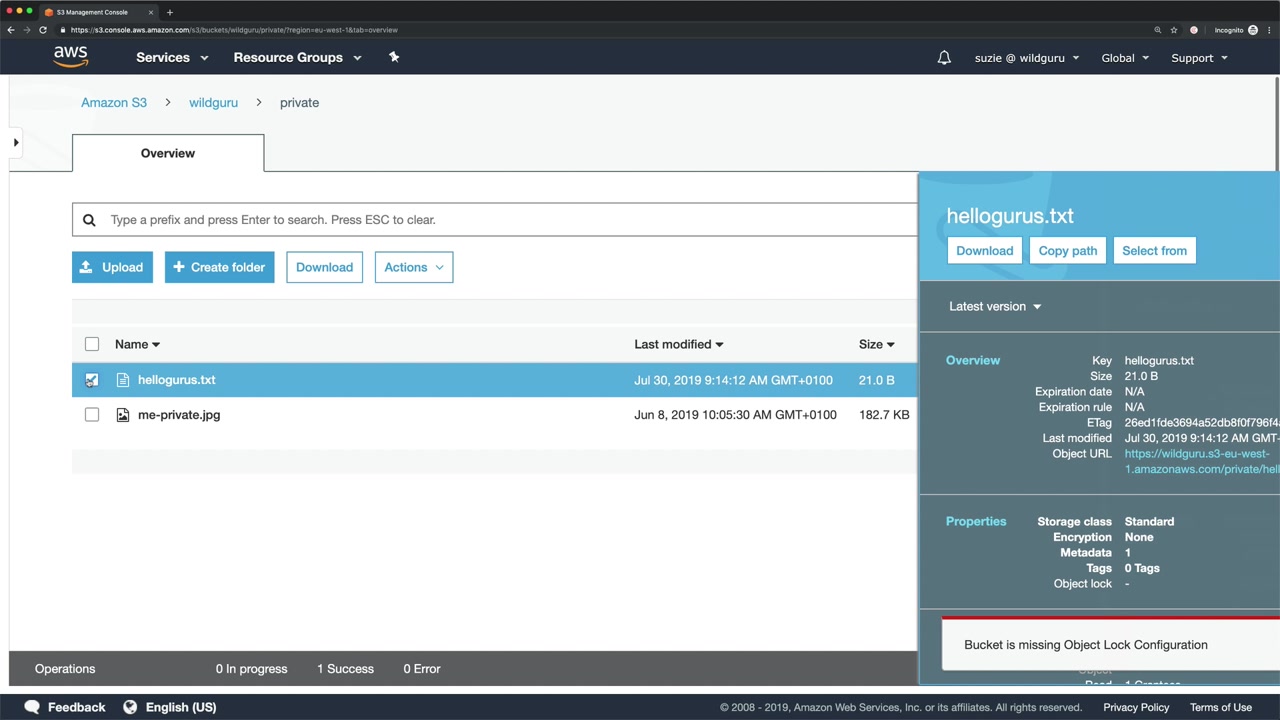Click the Feedback button in footer
The image size is (1280, 720).
[65, 707]
